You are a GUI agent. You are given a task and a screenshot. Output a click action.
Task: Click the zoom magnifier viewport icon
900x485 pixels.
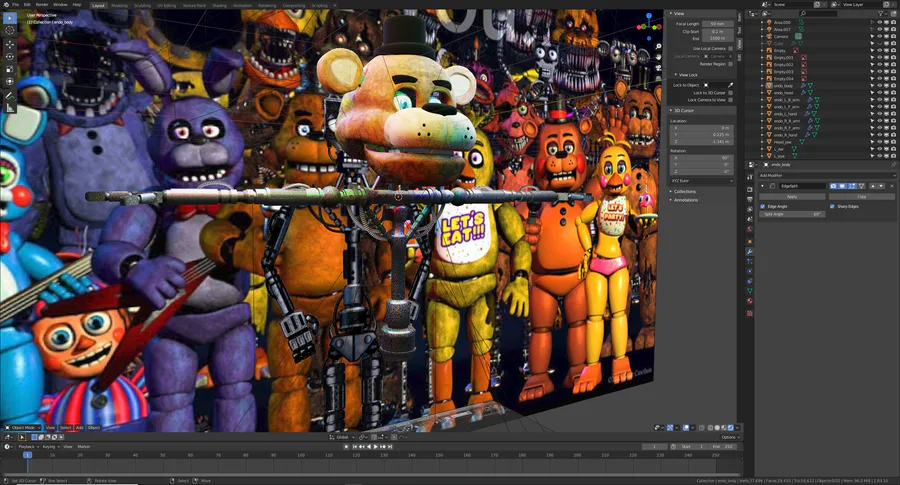tap(658, 46)
